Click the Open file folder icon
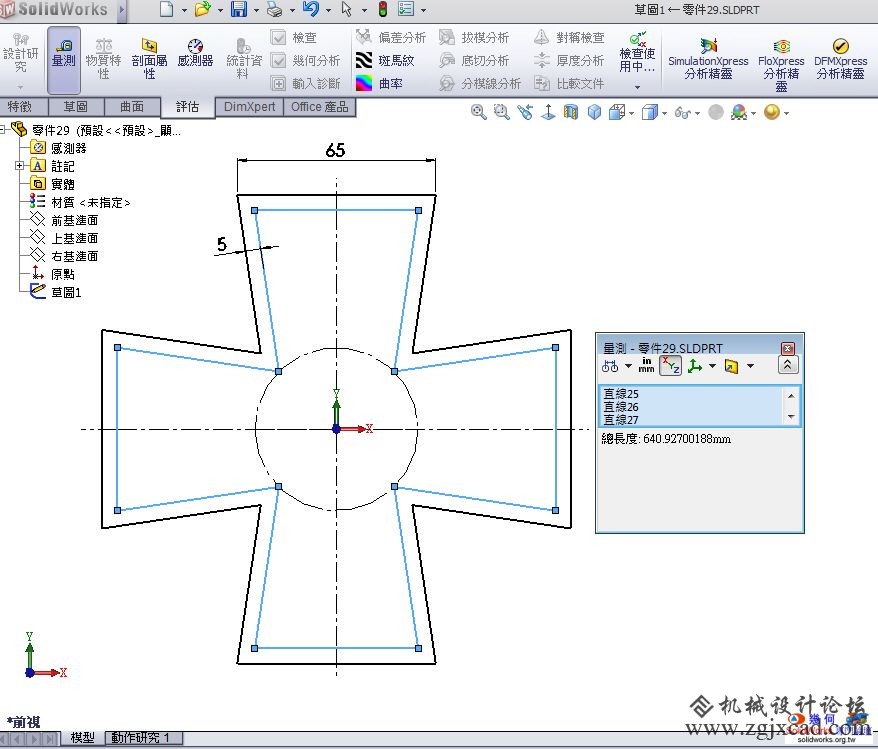This screenshot has height=749, width=878. [203, 9]
